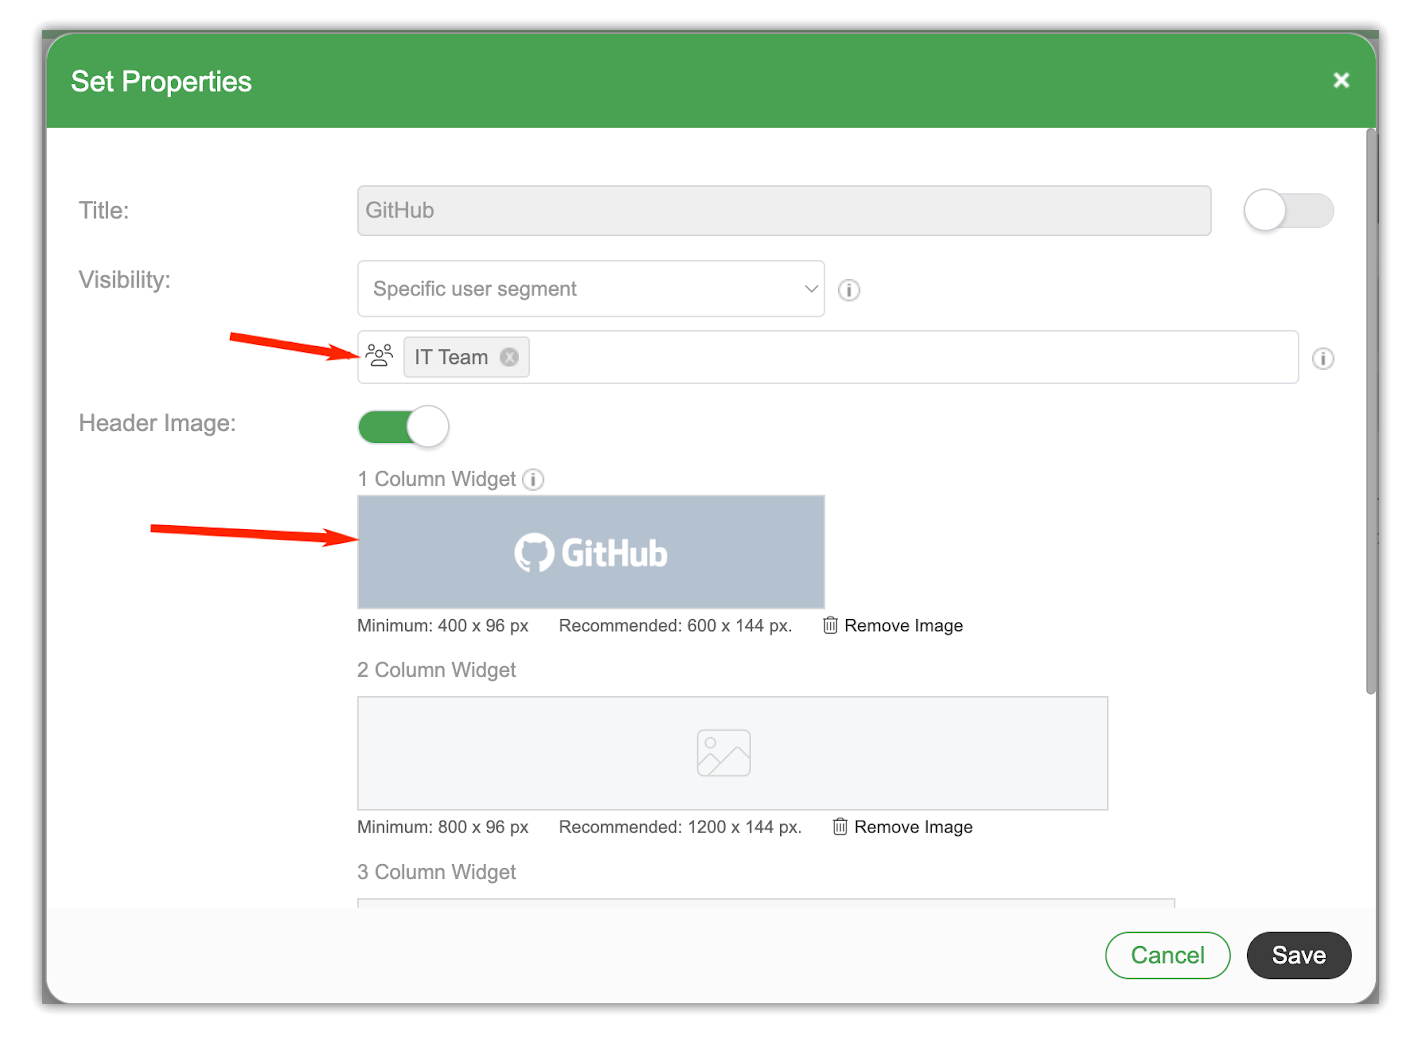Screen dimensions: 1414x1044
Task: Click info icon next to 1 Column Widget
Action: [533, 479]
